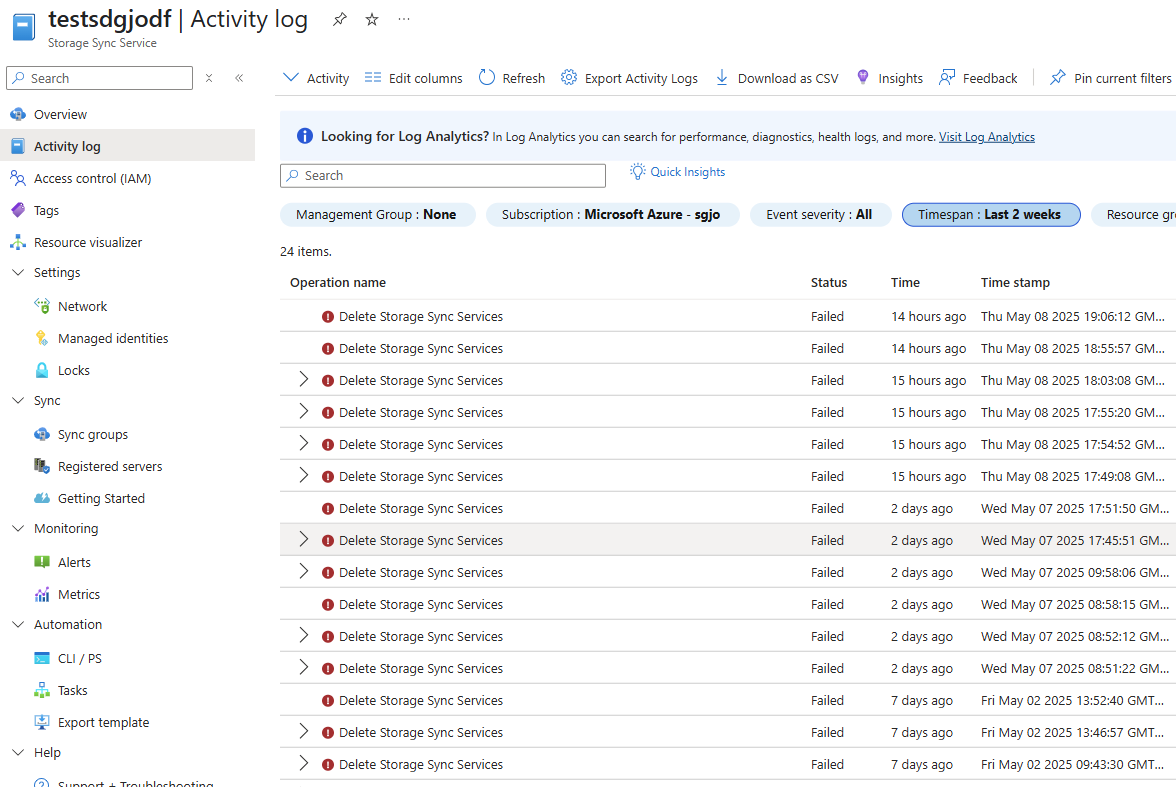Image resolution: width=1176 pixels, height=787 pixels.
Task: Collapse the Automation section in the sidebar
Action: 18,624
